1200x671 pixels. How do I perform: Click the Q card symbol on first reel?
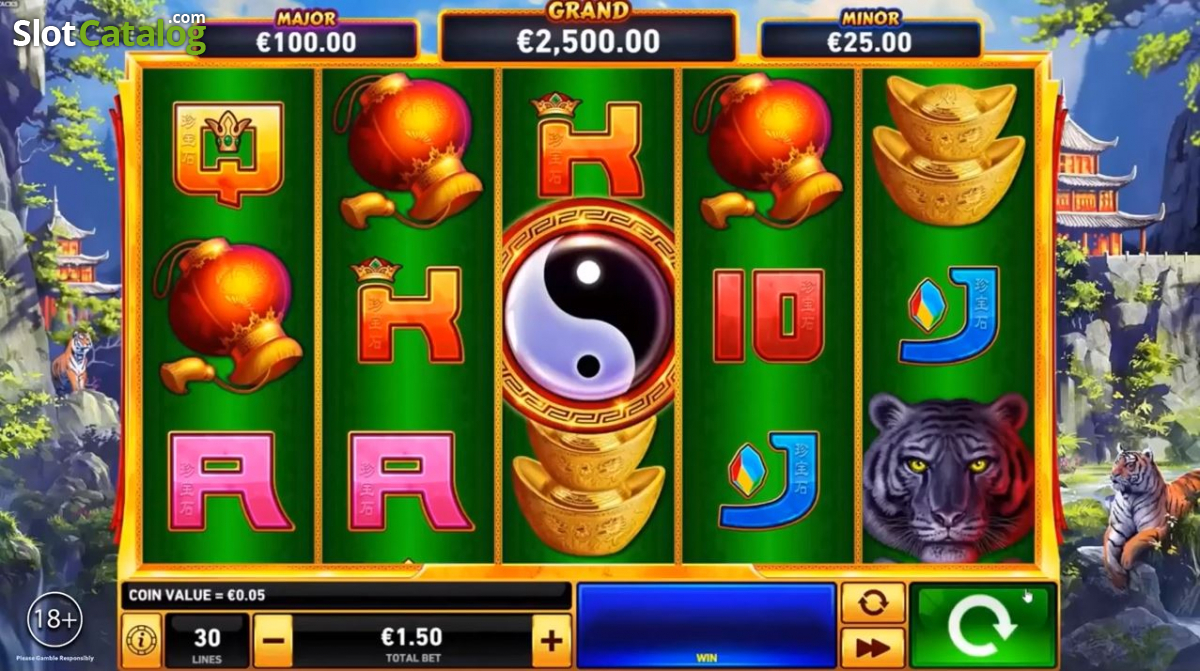coord(229,152)
